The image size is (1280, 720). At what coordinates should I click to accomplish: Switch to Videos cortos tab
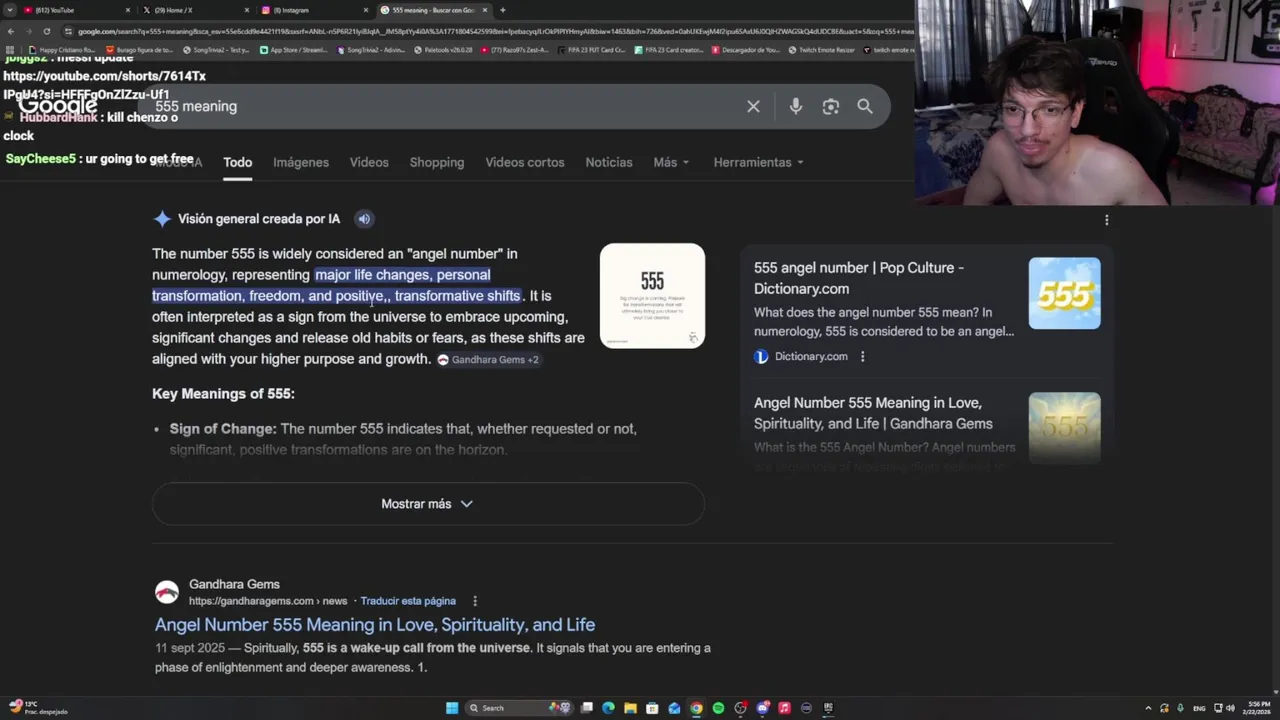pos(525,162)
